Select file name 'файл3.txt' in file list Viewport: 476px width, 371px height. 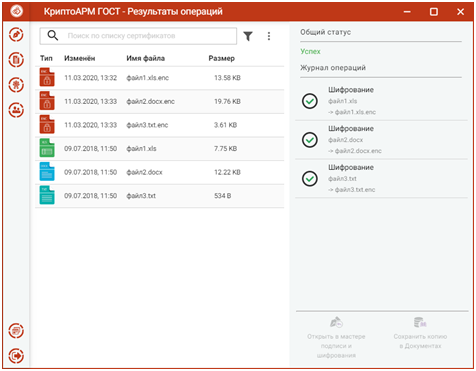pyautogui.click(x=141, y=196)
